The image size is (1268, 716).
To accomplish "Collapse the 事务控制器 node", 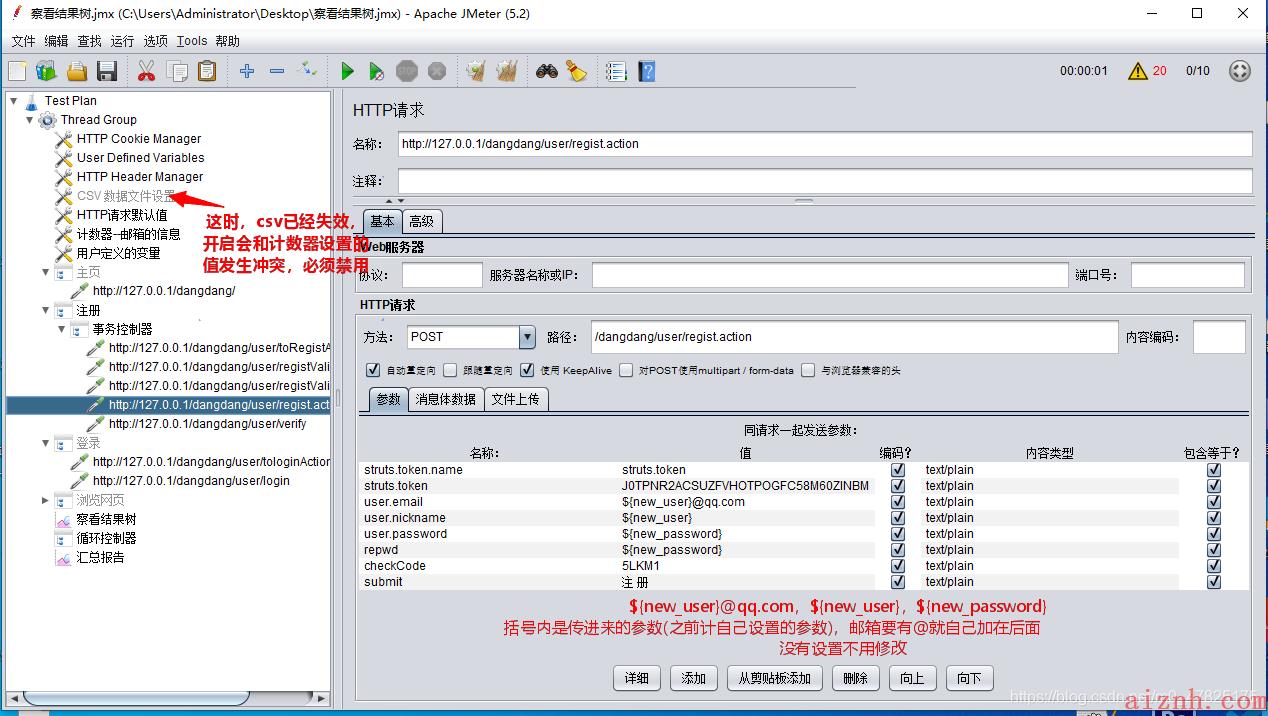I will [61, 329].
